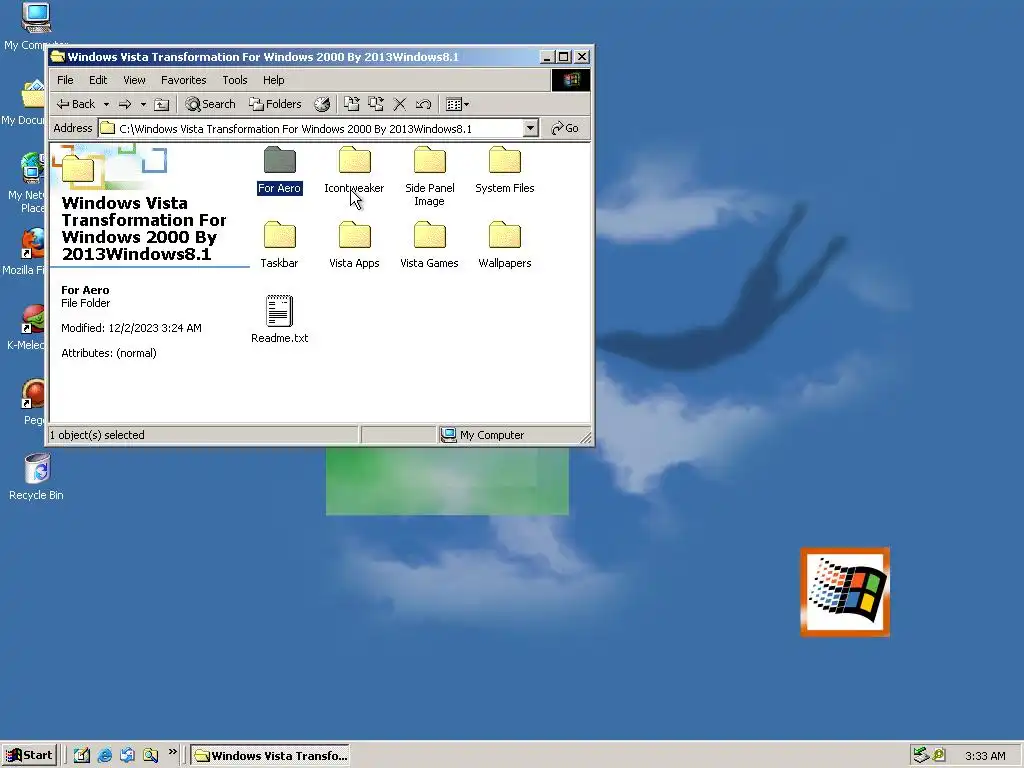Click the Undo toolbar icon
The height and width of the screenshot is (768, 1024).
tap(423, 104)
